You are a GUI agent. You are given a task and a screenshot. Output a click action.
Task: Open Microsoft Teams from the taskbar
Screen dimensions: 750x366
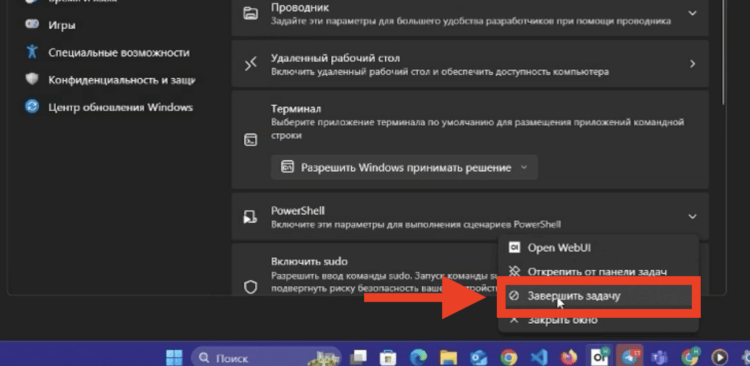[660, 357]
